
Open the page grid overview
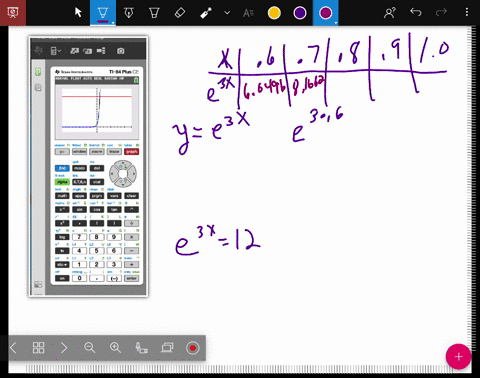38,348
